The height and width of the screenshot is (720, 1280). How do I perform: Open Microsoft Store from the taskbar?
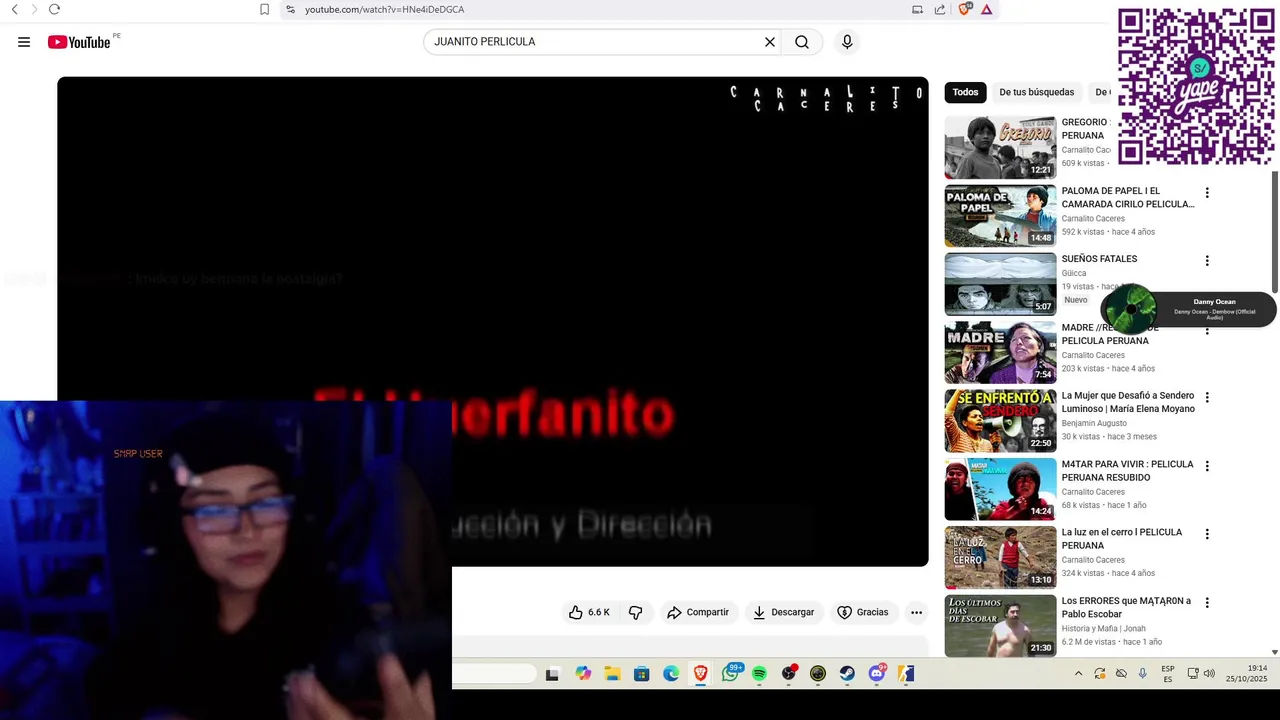[x=642, y=674]
